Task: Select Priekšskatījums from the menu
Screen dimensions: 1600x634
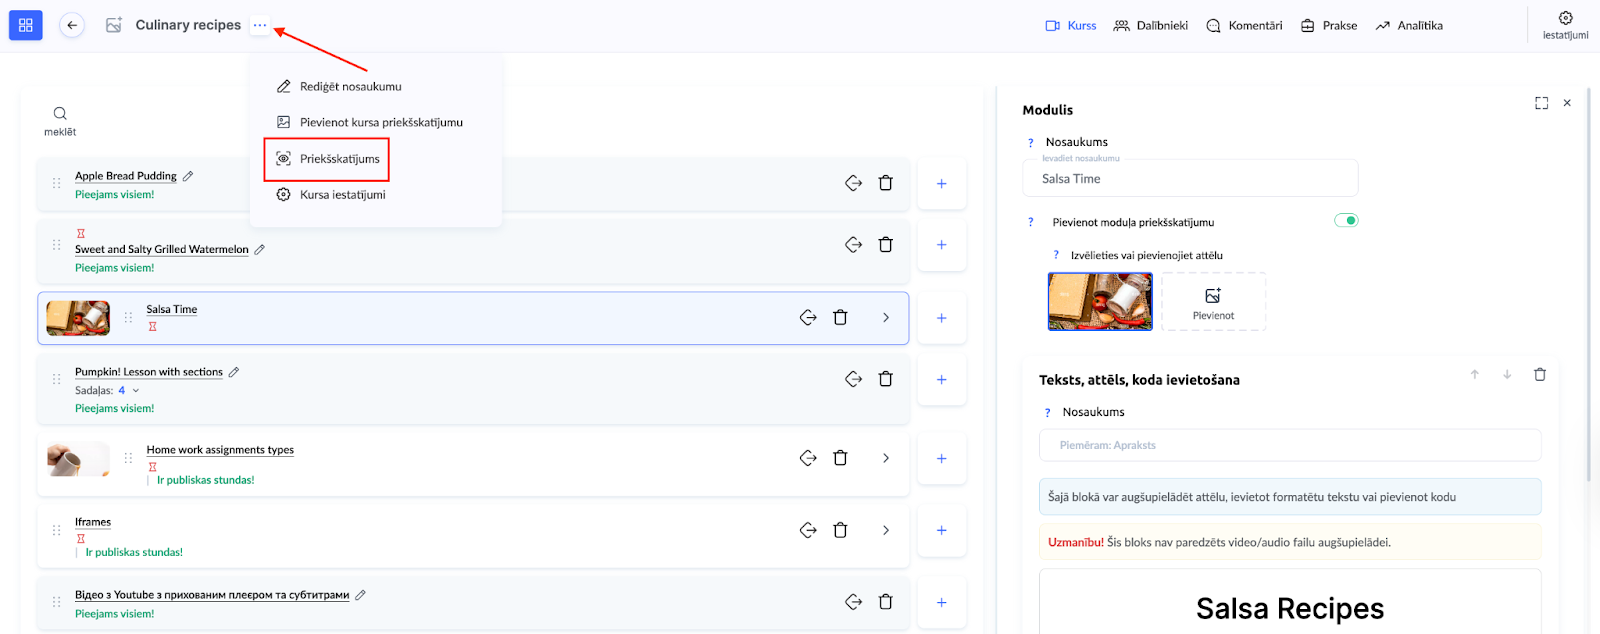Action: click(x=339, y=159)
